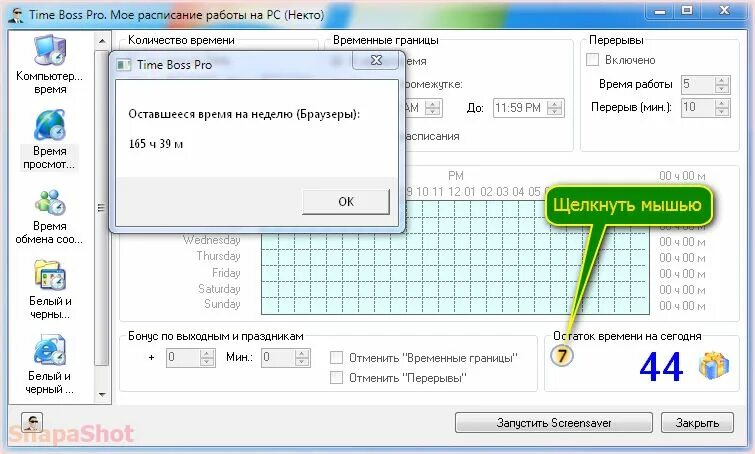Screen dimensions: 755x454
Task: Enable the Включено breaks checkbox
Action: (x=592, y=60)
